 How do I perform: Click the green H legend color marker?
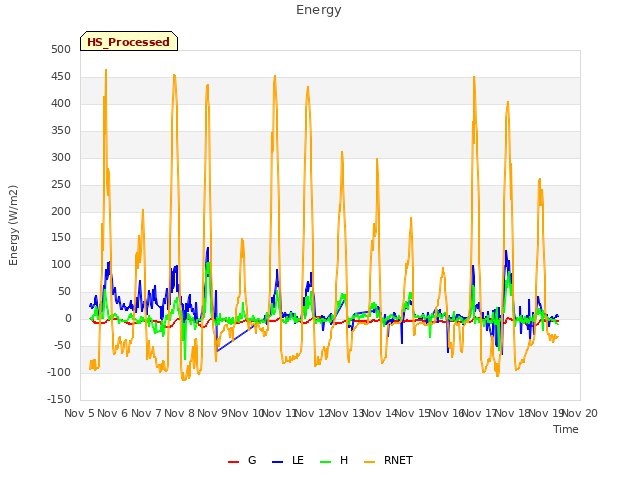pos(326,462)
